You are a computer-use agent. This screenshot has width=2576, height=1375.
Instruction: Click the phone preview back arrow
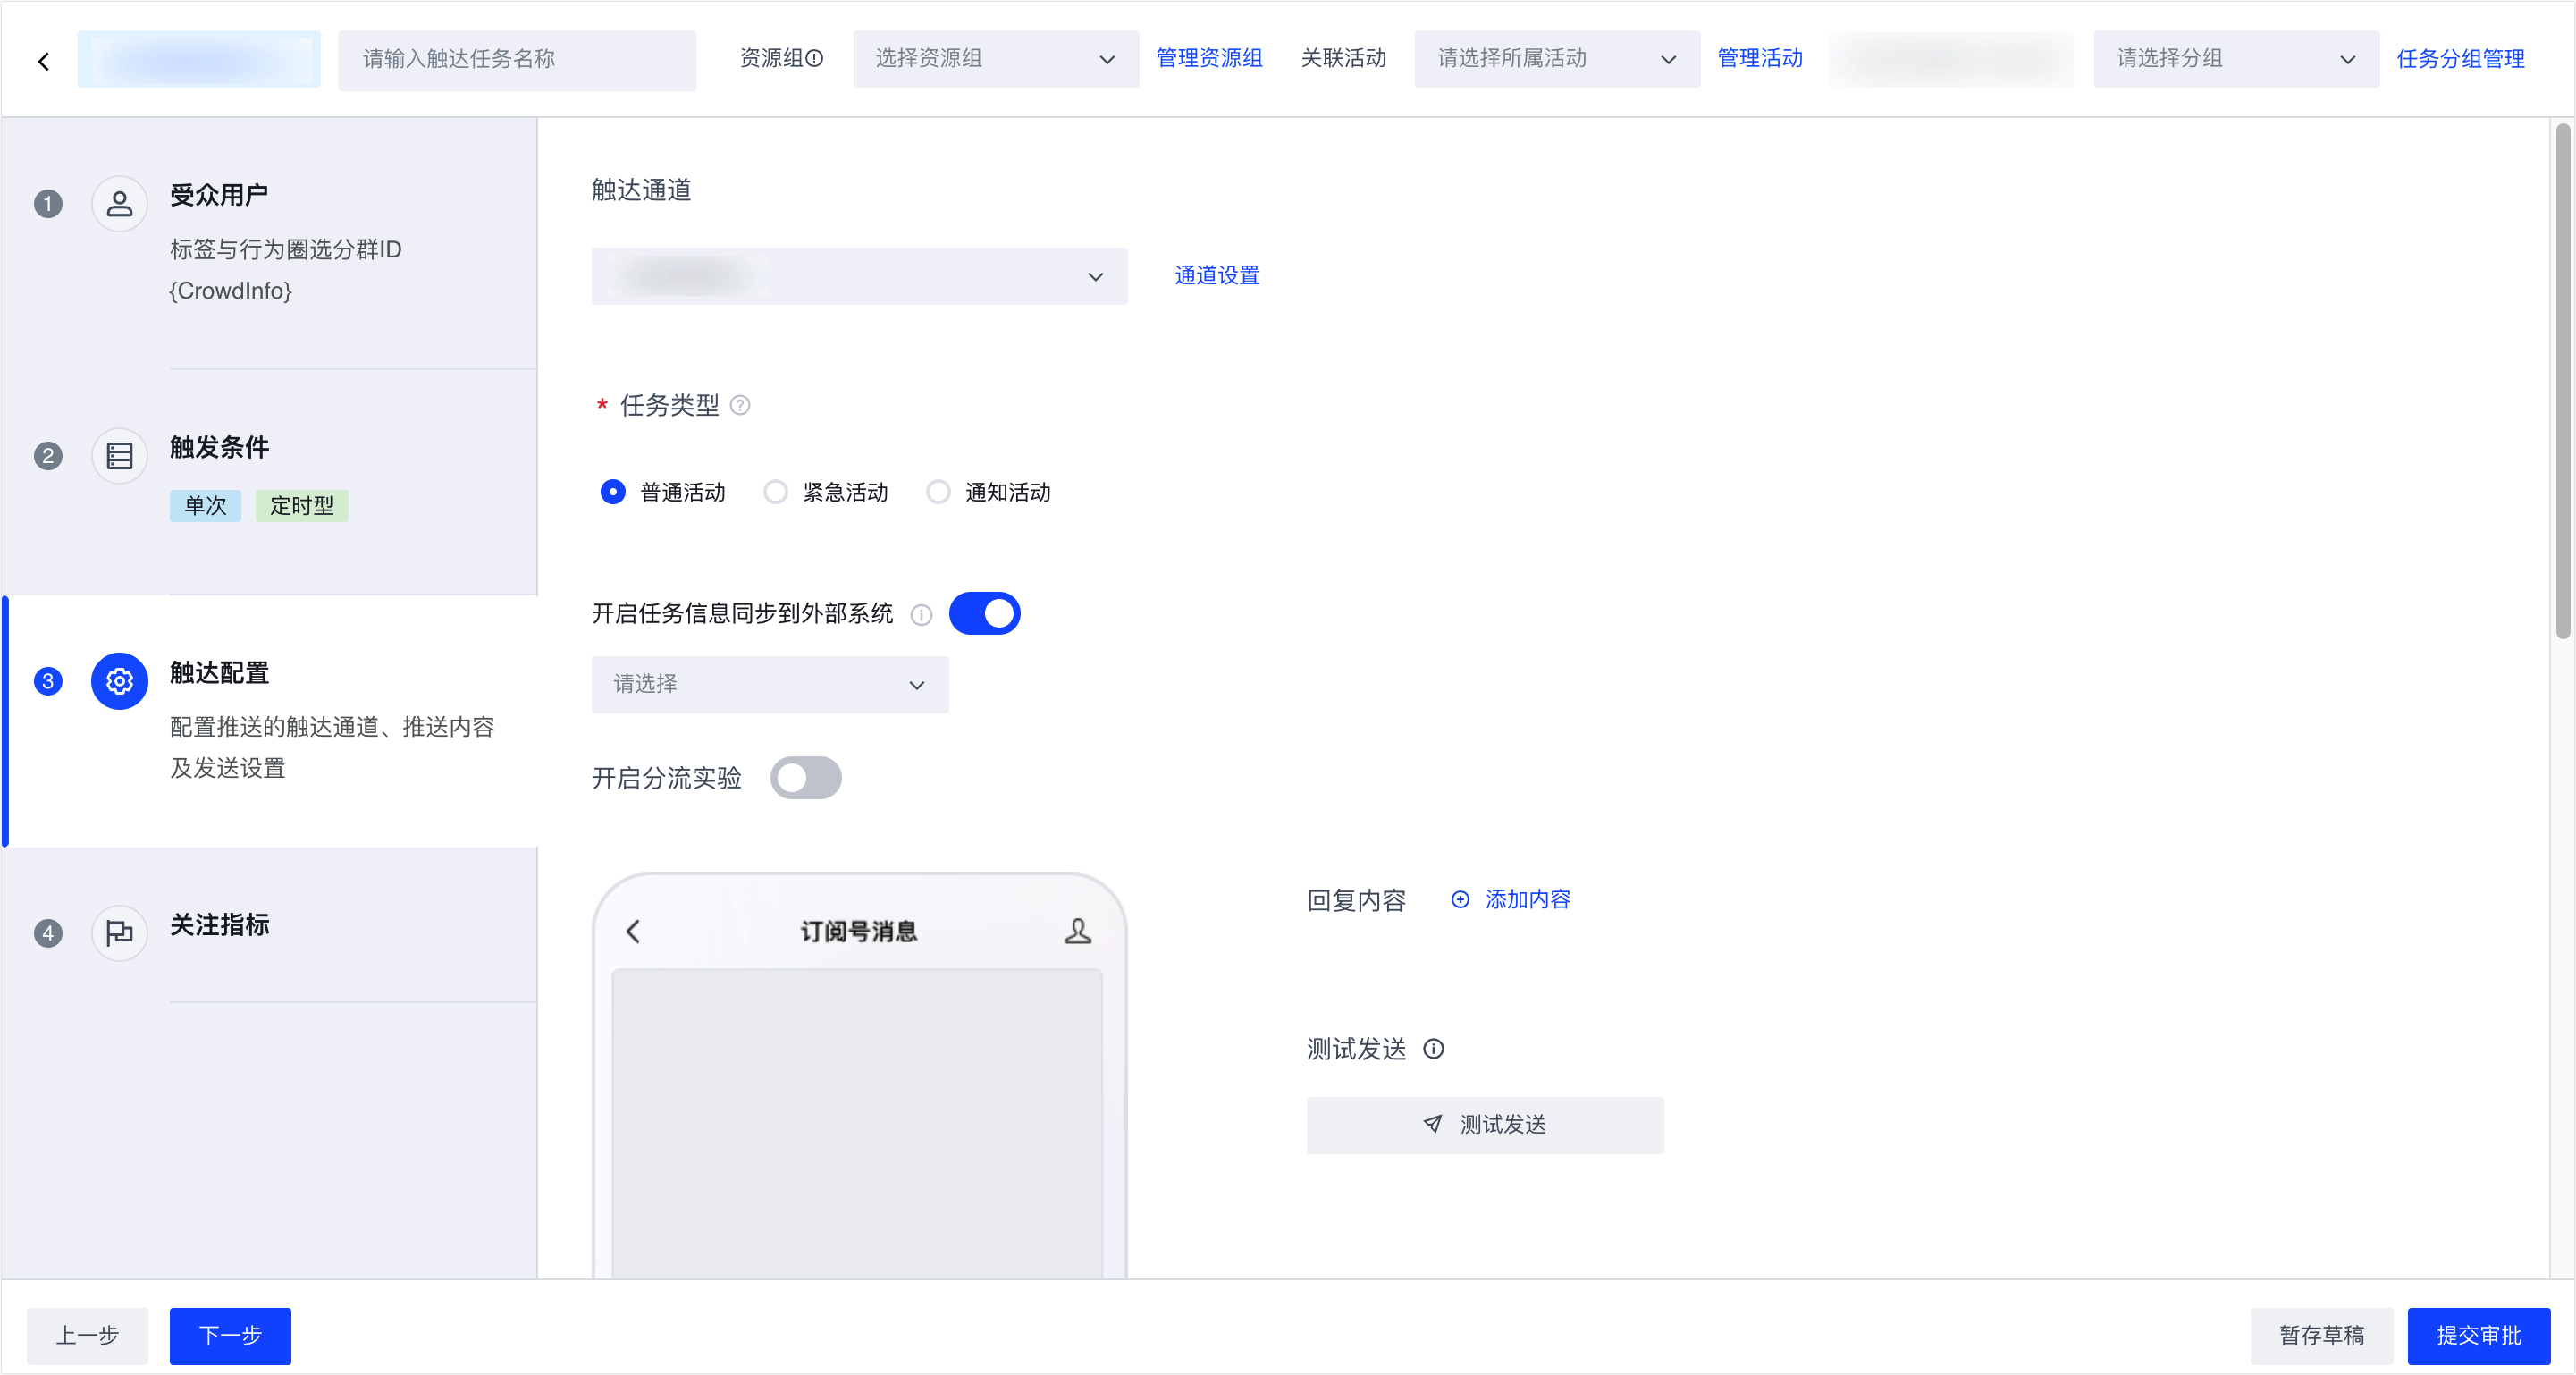(x=633, y=931)
